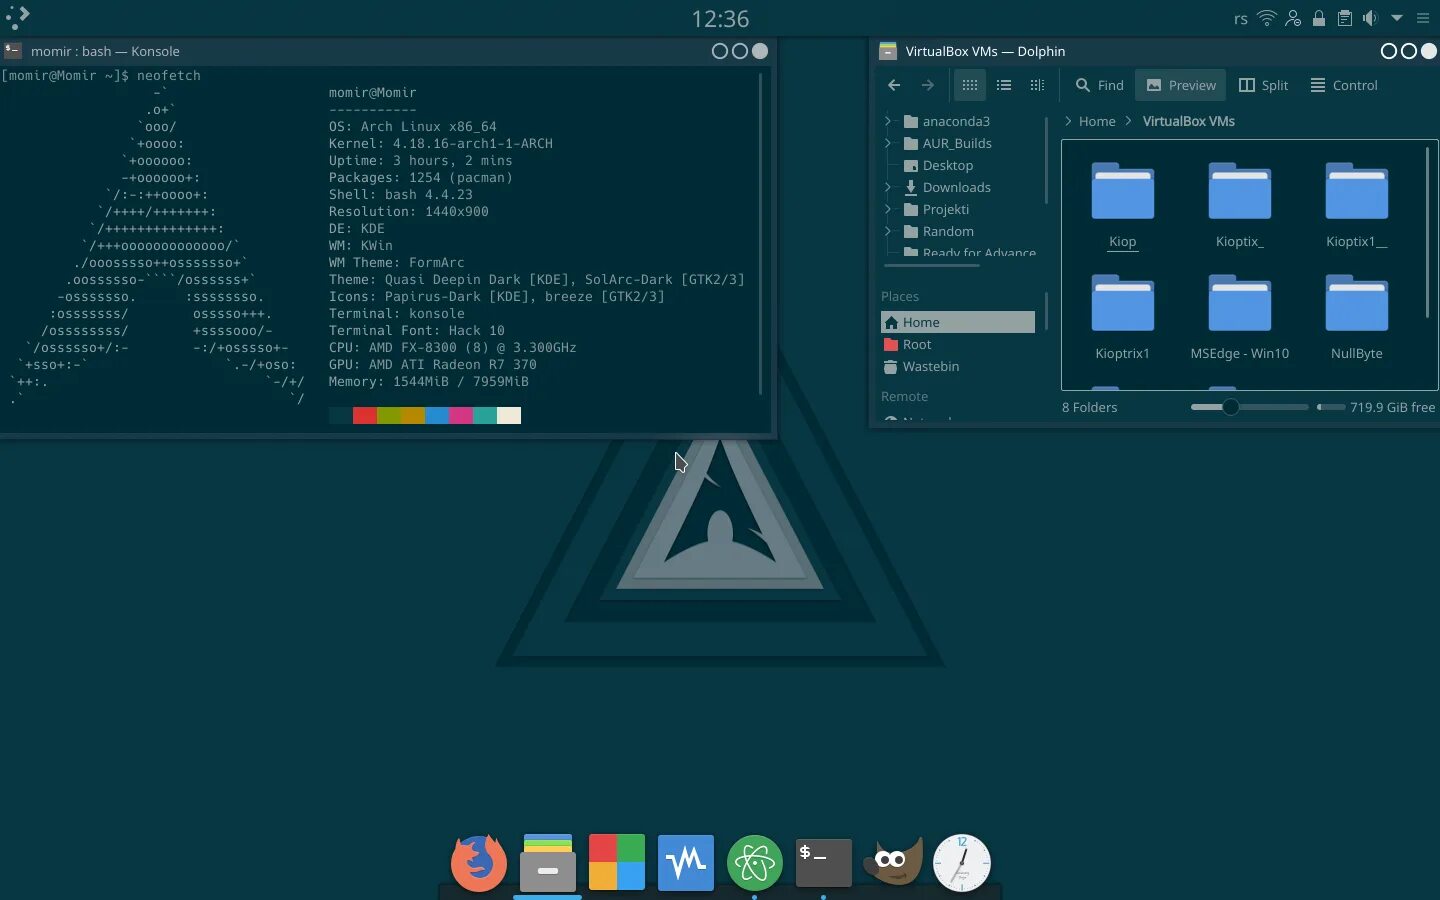
Task: Click the Konsole terminal icon in titlebar
Action: [13, 51]
